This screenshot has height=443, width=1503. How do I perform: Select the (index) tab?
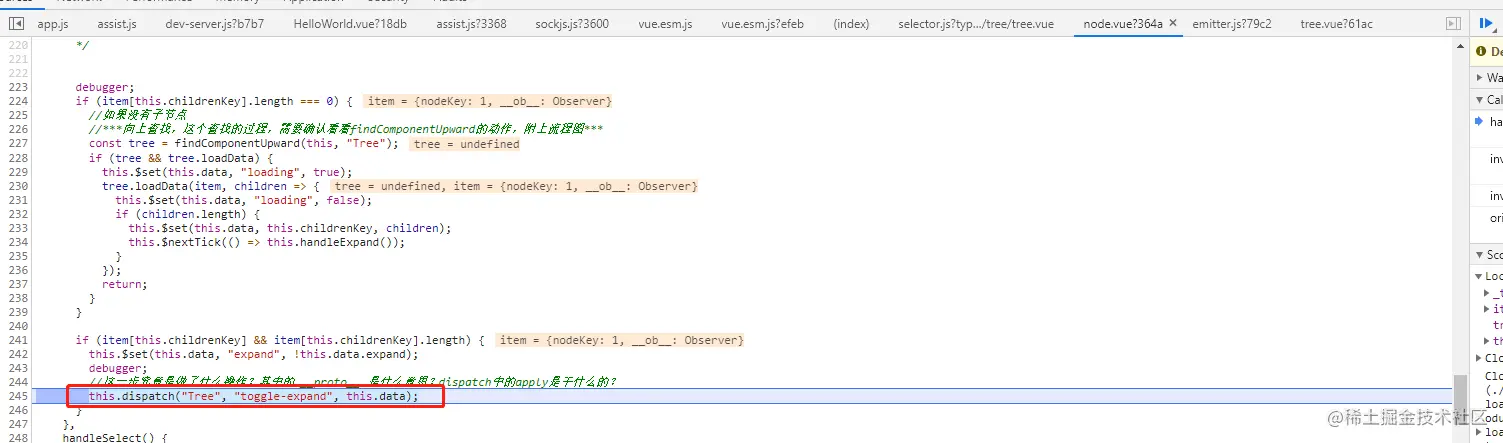[851, 23]
